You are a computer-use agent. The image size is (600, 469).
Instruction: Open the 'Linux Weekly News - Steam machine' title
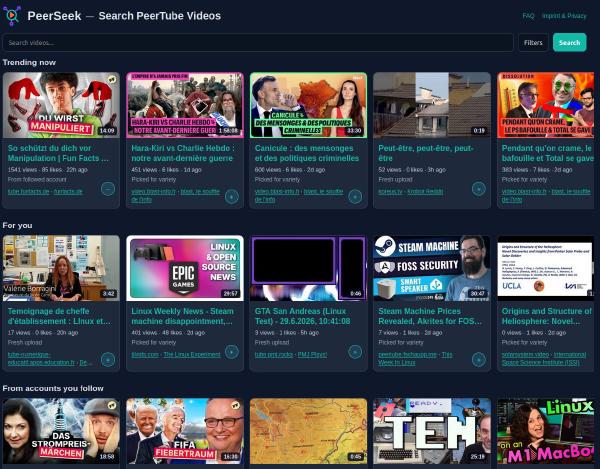[182, 316]
